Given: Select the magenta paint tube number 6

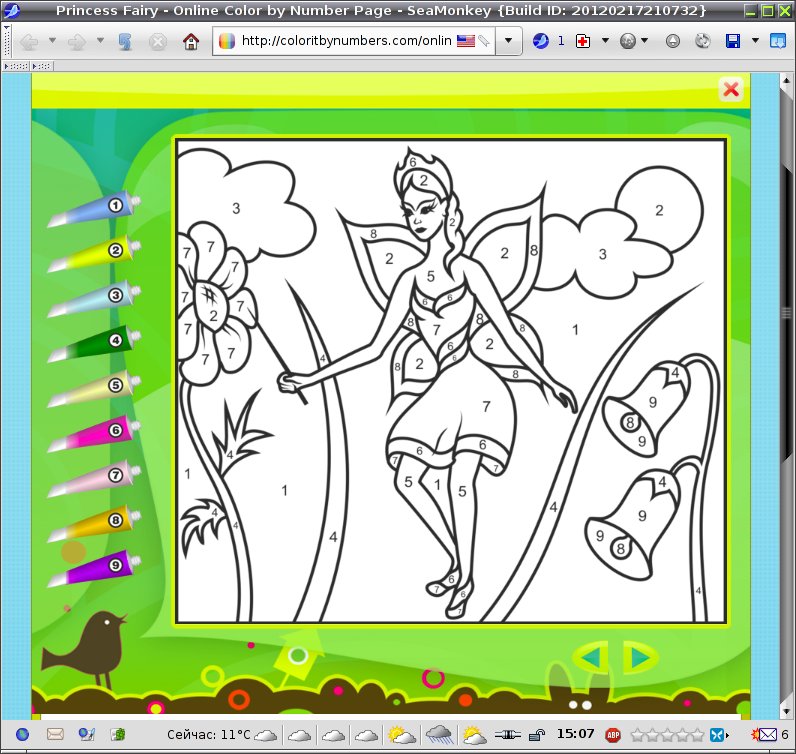Looking at the screenshot, I should (x=94, y=435).
